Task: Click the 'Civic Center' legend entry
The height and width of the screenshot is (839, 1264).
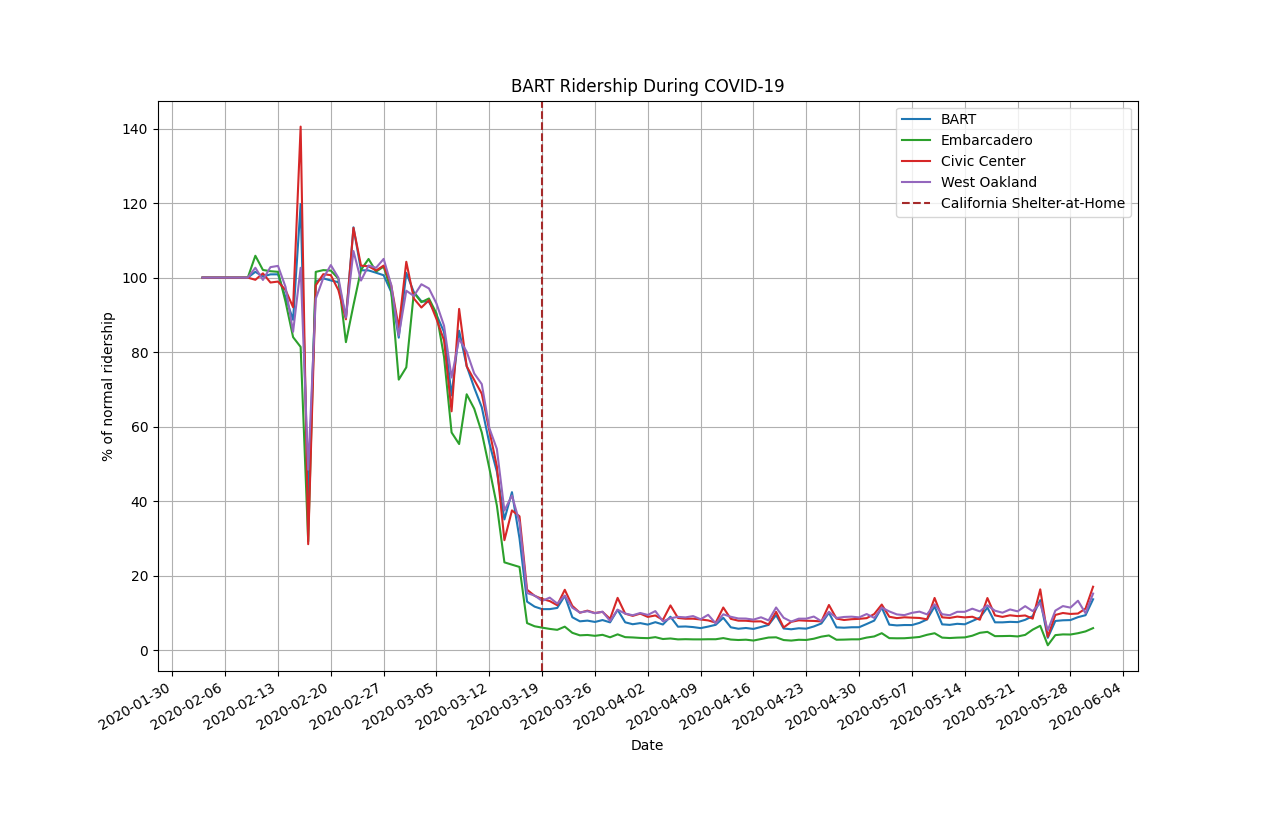Action: pyautogui.click(x=983, y=161)
